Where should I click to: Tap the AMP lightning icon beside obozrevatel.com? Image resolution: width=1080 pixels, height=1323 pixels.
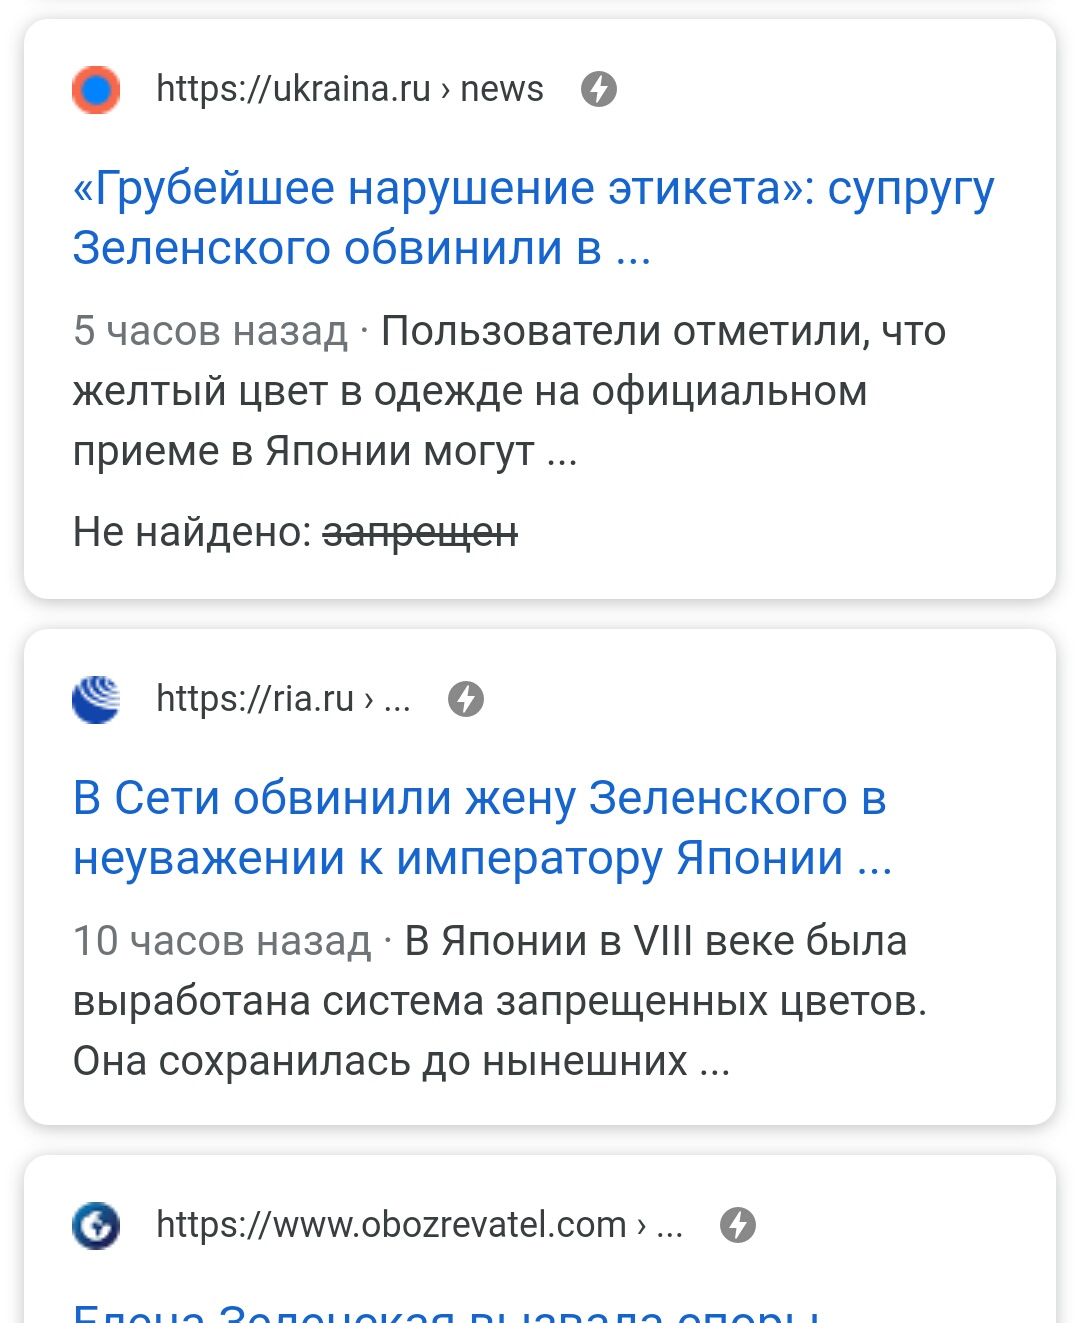pyautogui.click(x=738, y=1225)
